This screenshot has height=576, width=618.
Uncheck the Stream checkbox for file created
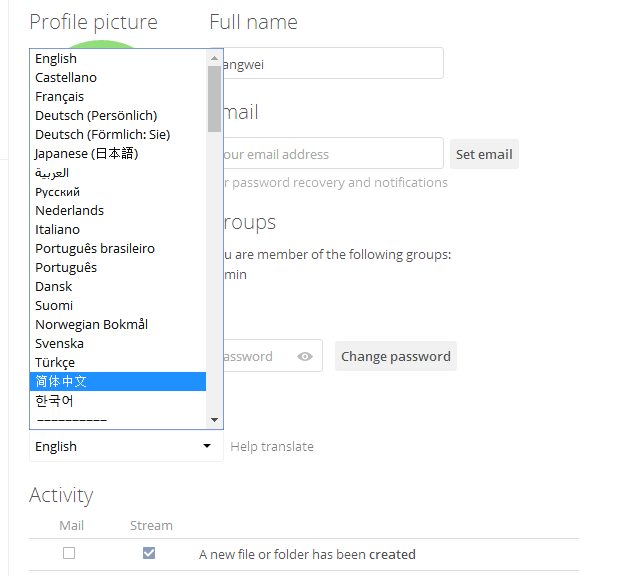click(x=149, y=553)
